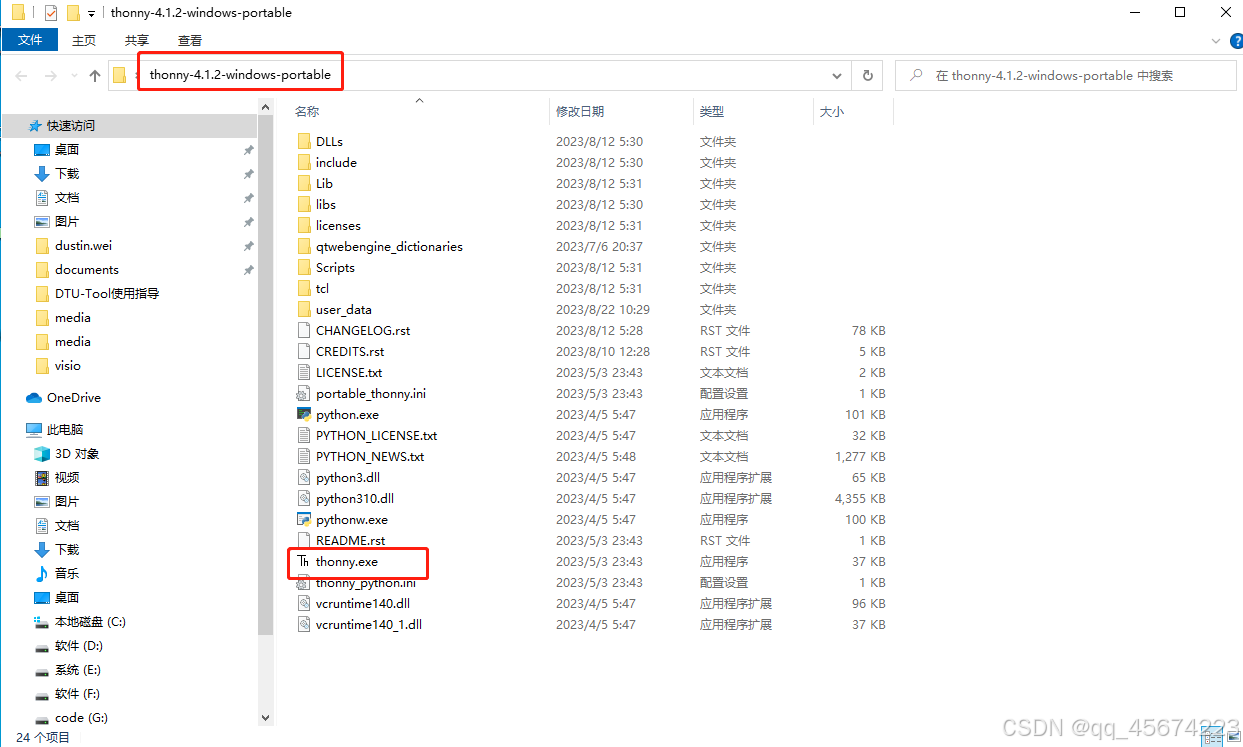Select the libs folder name
The width and height of the screenshot is (1243, 747).
(x=326, y=204)
